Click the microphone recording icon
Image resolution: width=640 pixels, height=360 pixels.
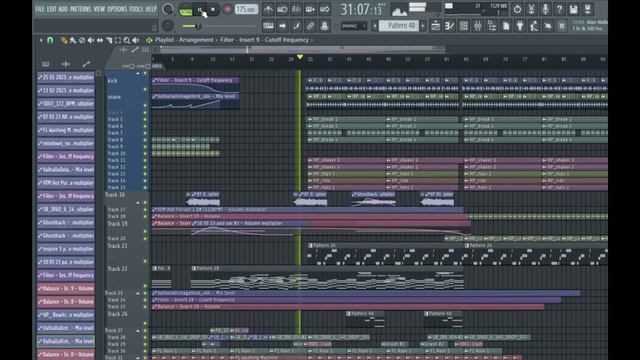(x=545, y=9)
